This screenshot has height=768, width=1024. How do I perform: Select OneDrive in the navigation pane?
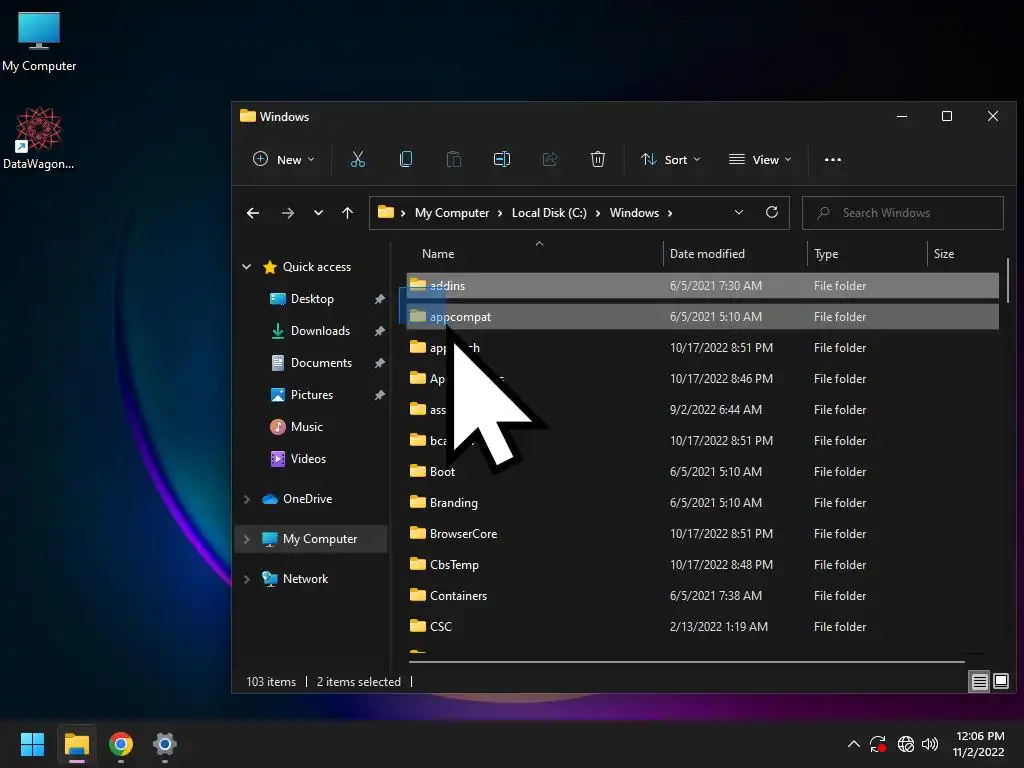coord(307,499)
